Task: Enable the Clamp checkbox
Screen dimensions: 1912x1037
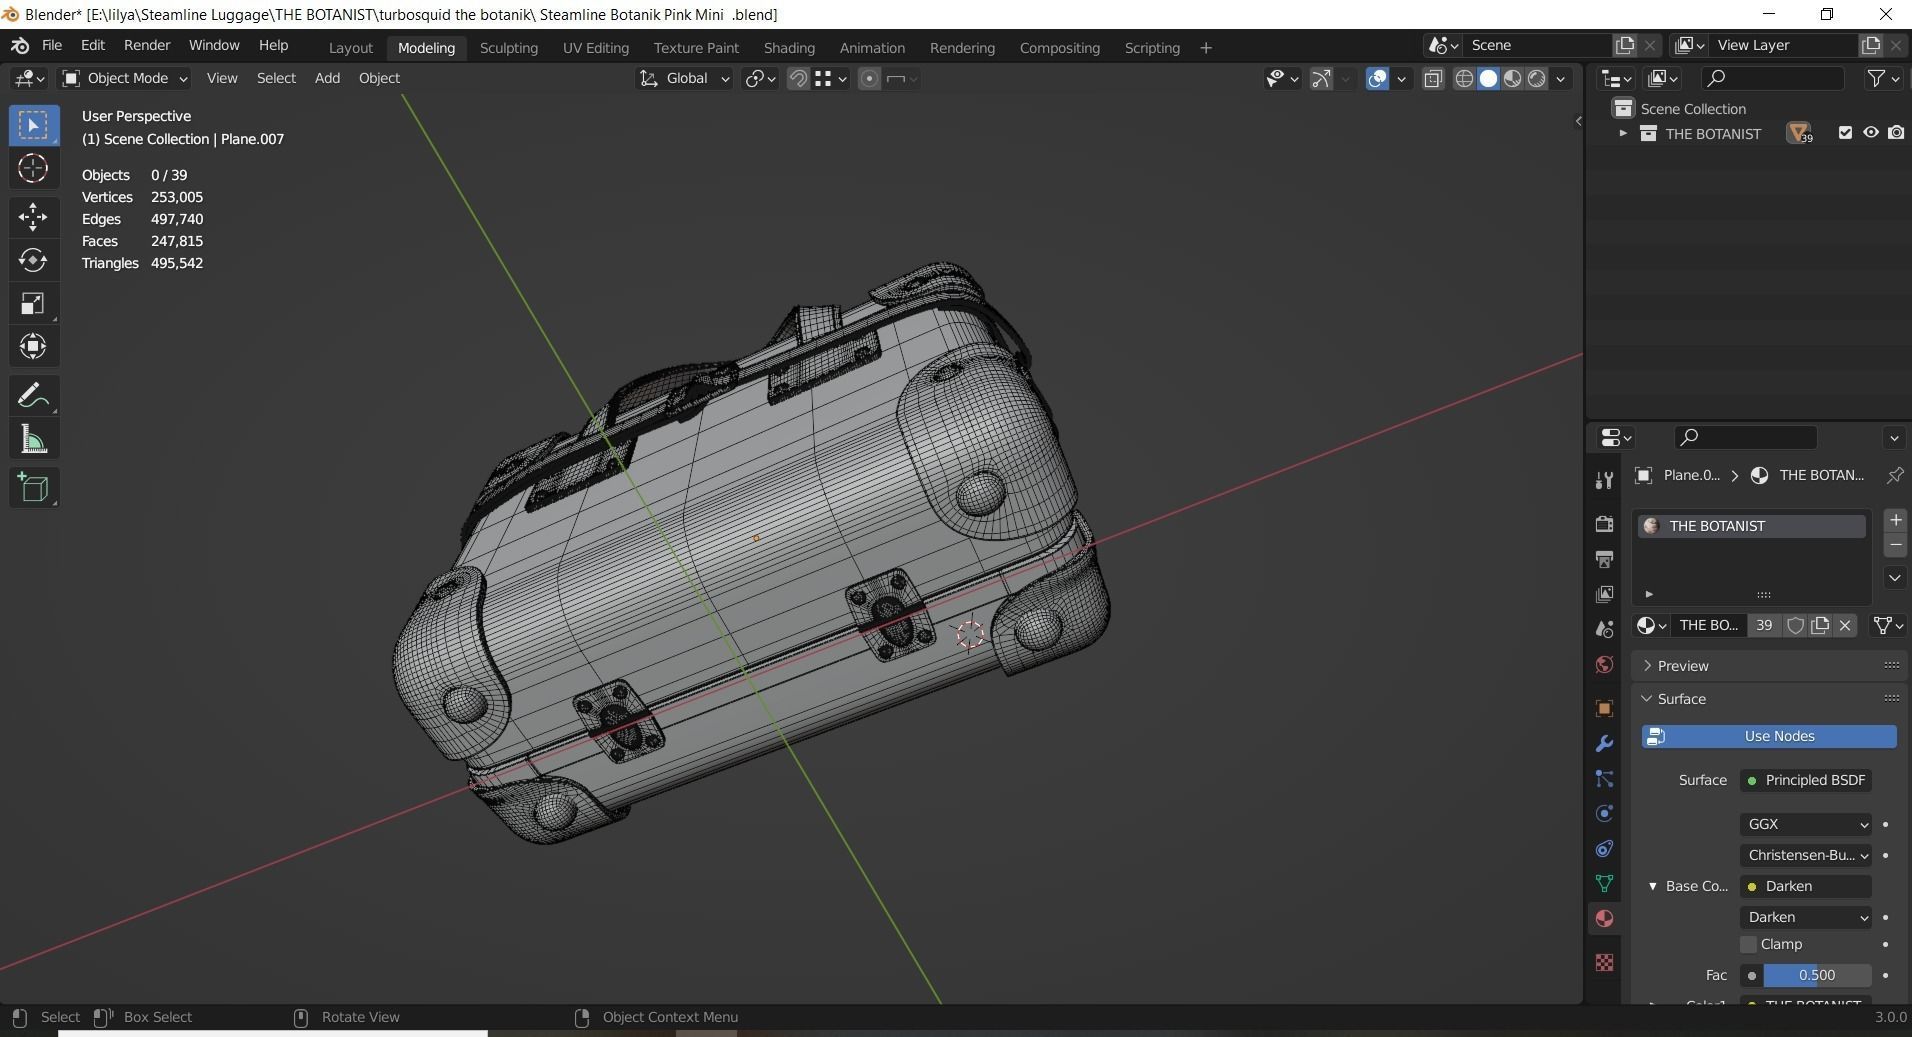Action: pos(1749,944)
